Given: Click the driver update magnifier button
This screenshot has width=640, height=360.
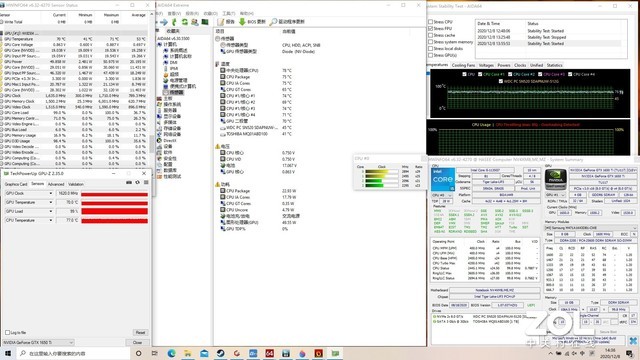Looking at the screenshot, I should coord(287,22).
